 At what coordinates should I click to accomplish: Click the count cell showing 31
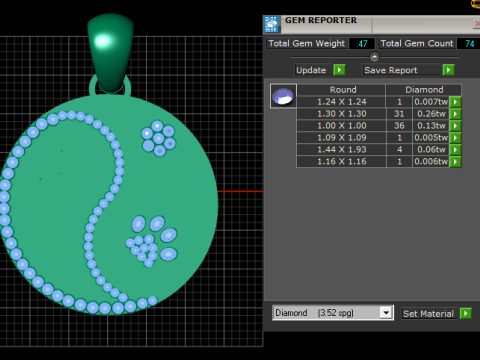pyautogui.click(x=399, y=114)
